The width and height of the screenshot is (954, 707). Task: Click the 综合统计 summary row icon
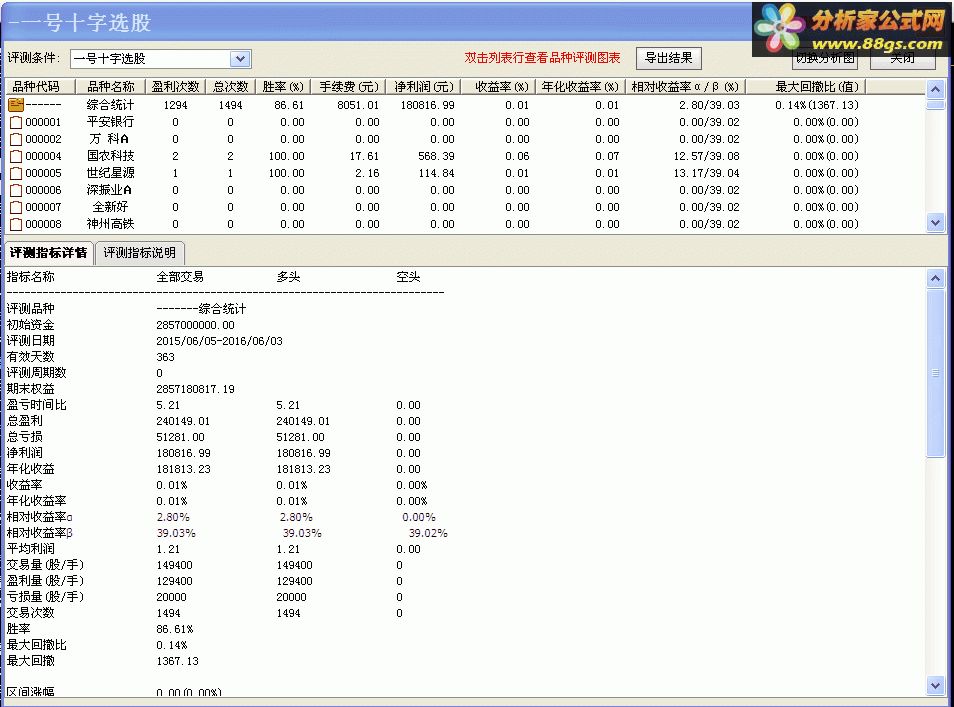click(16, 105)
